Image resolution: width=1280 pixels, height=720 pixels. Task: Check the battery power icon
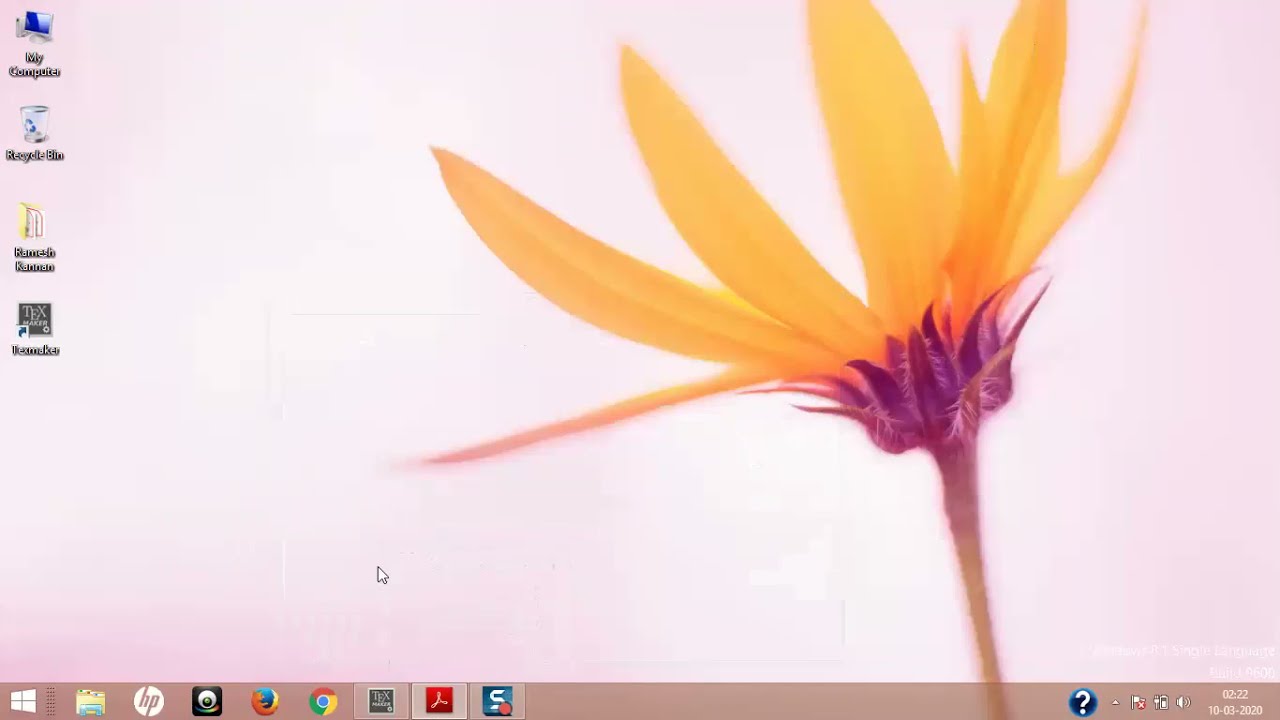(1161, 702)
